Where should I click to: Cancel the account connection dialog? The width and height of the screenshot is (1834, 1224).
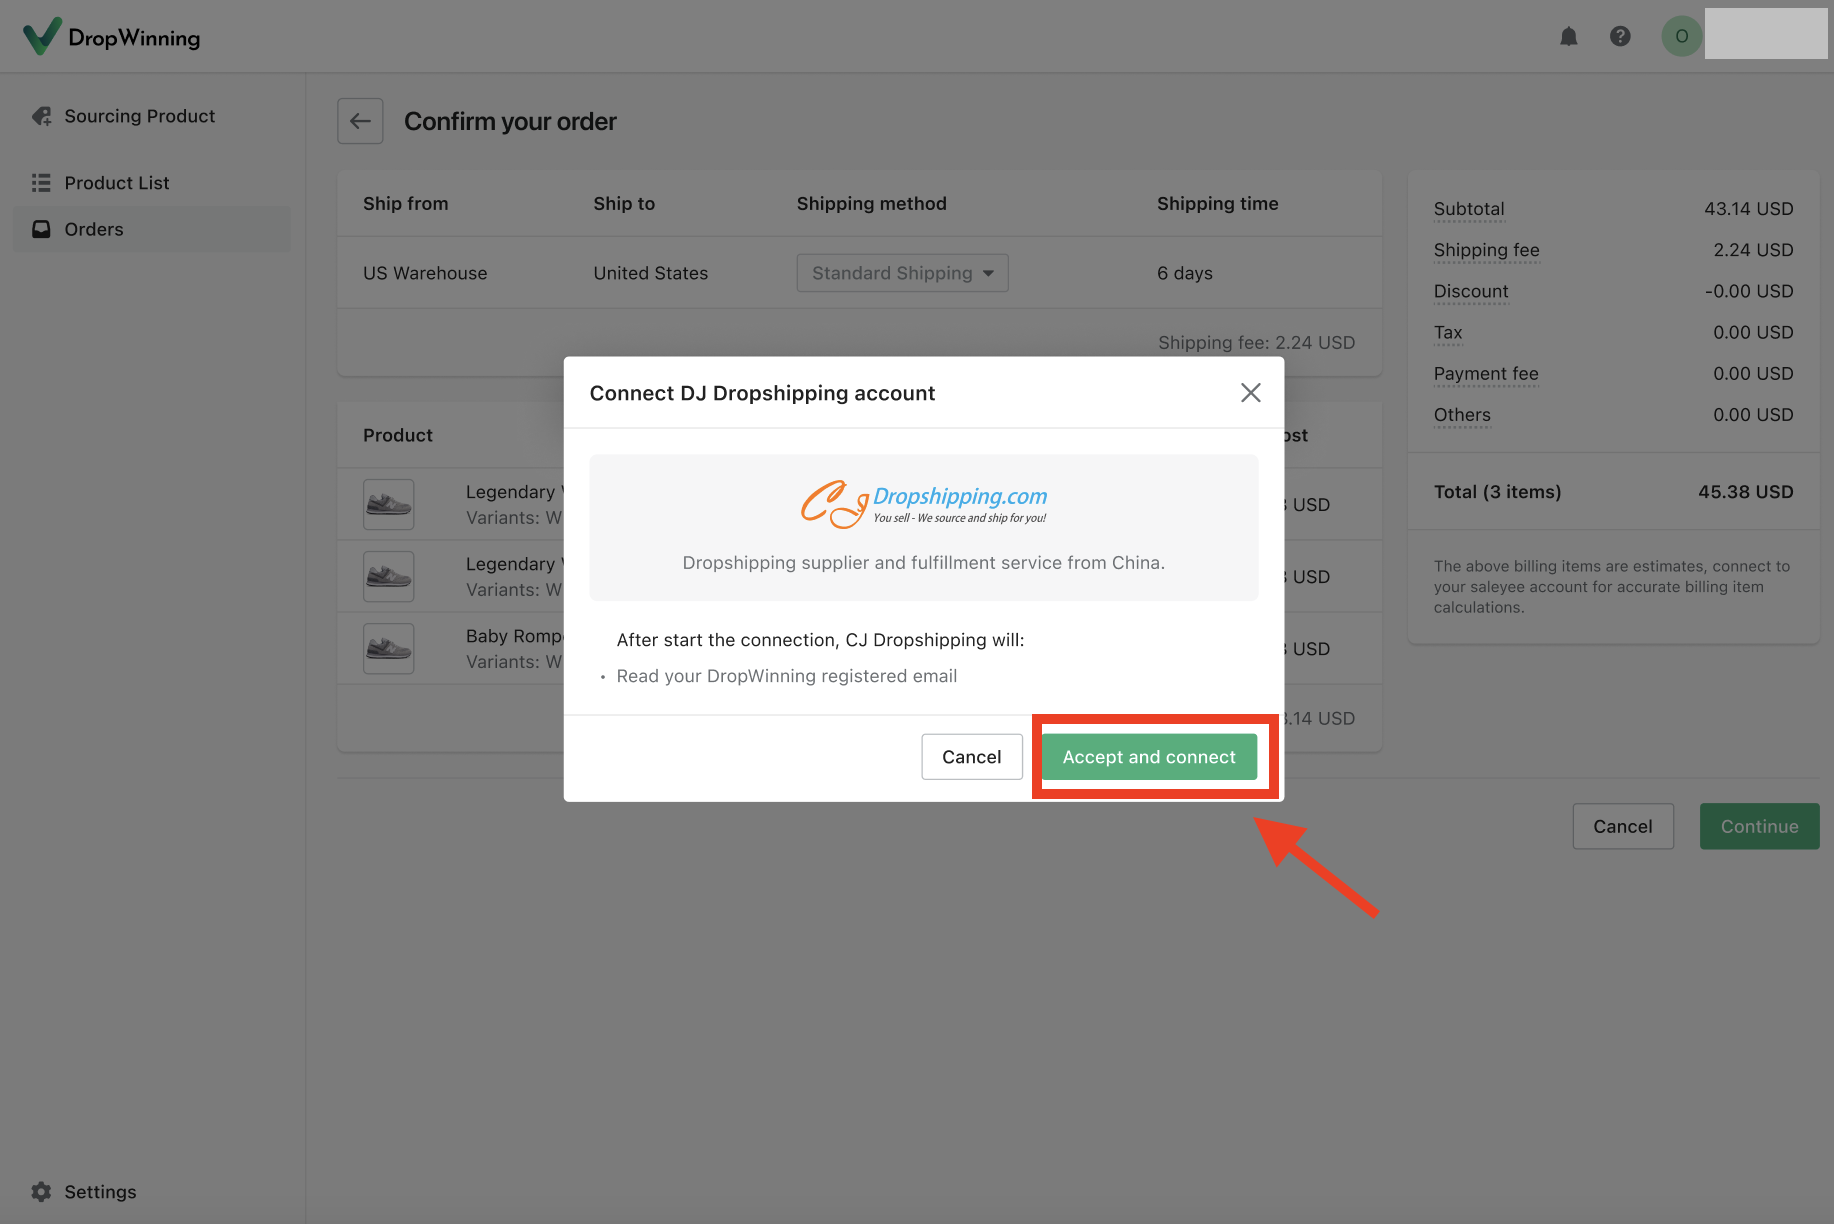pos(971,757)
